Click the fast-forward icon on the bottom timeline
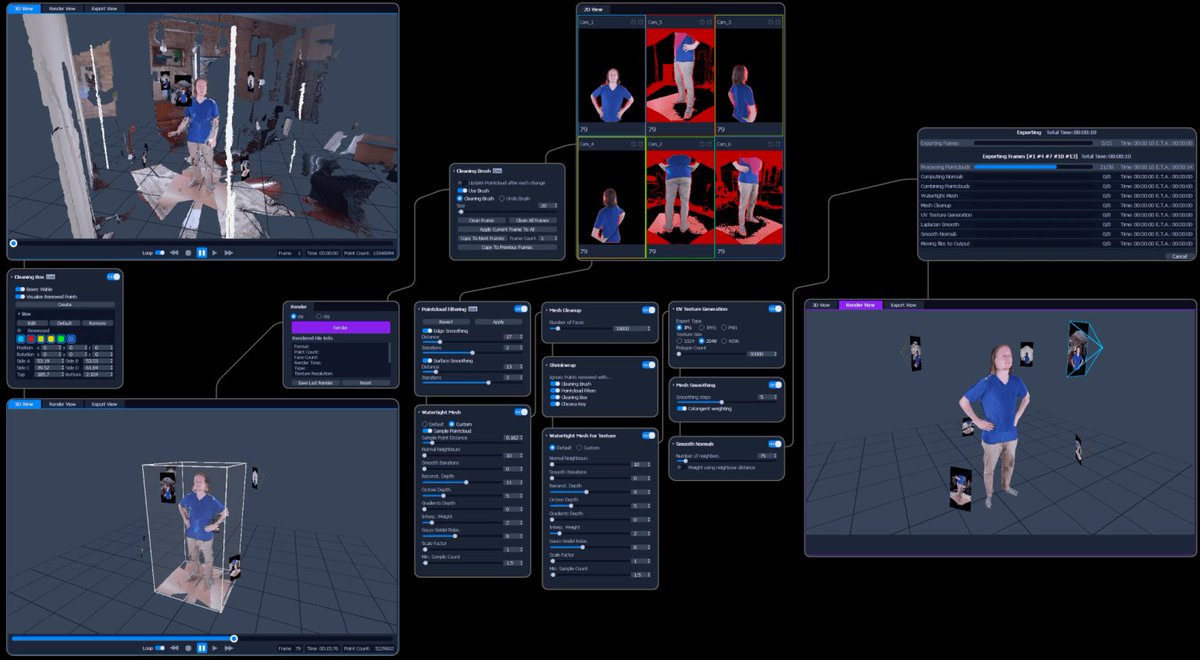This screenshot has height=660, width=1200. [228, 647]
